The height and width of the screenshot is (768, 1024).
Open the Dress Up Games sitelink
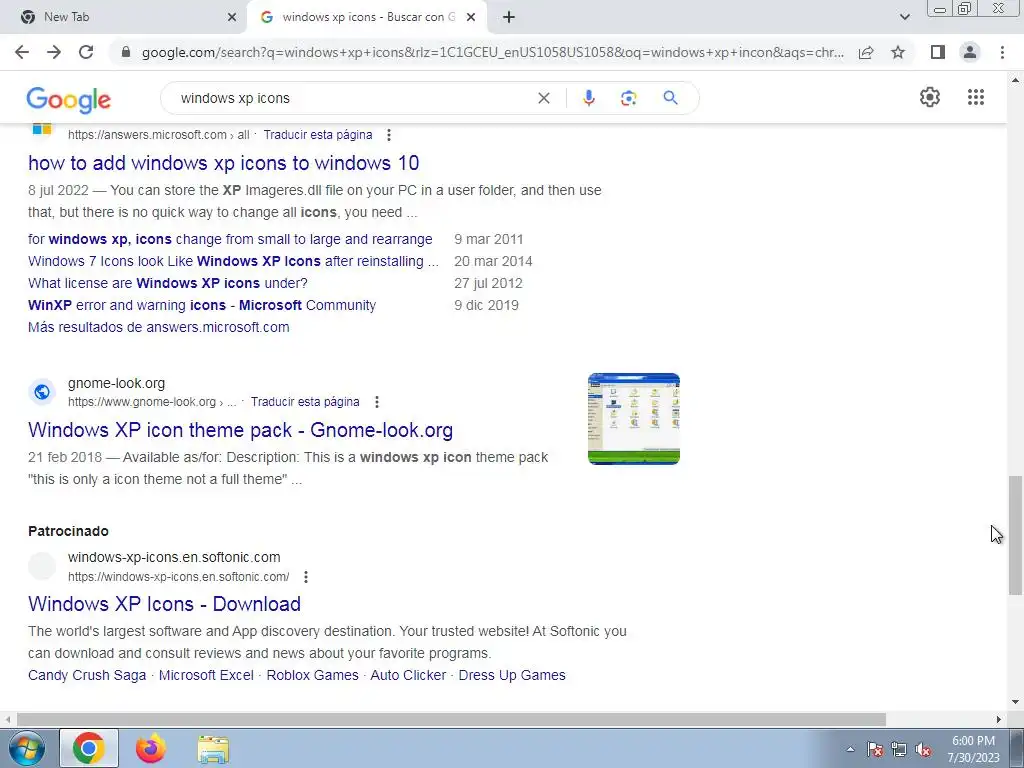(512, 675)
